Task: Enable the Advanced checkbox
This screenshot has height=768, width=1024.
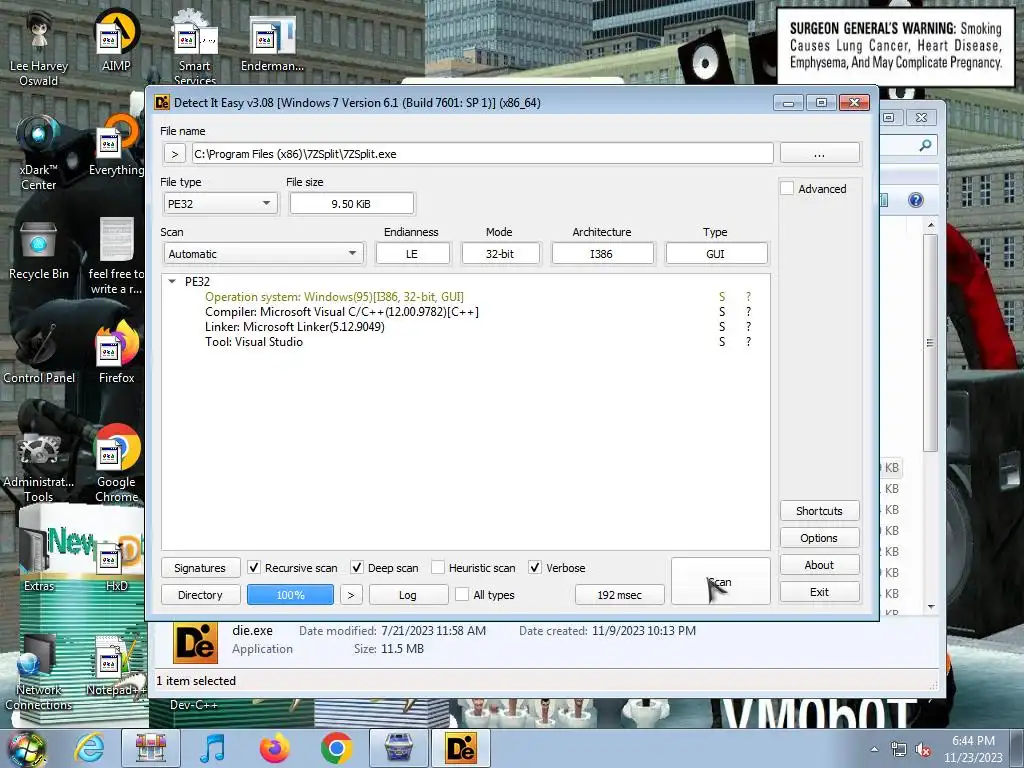Action: click(x=787, y=188)
